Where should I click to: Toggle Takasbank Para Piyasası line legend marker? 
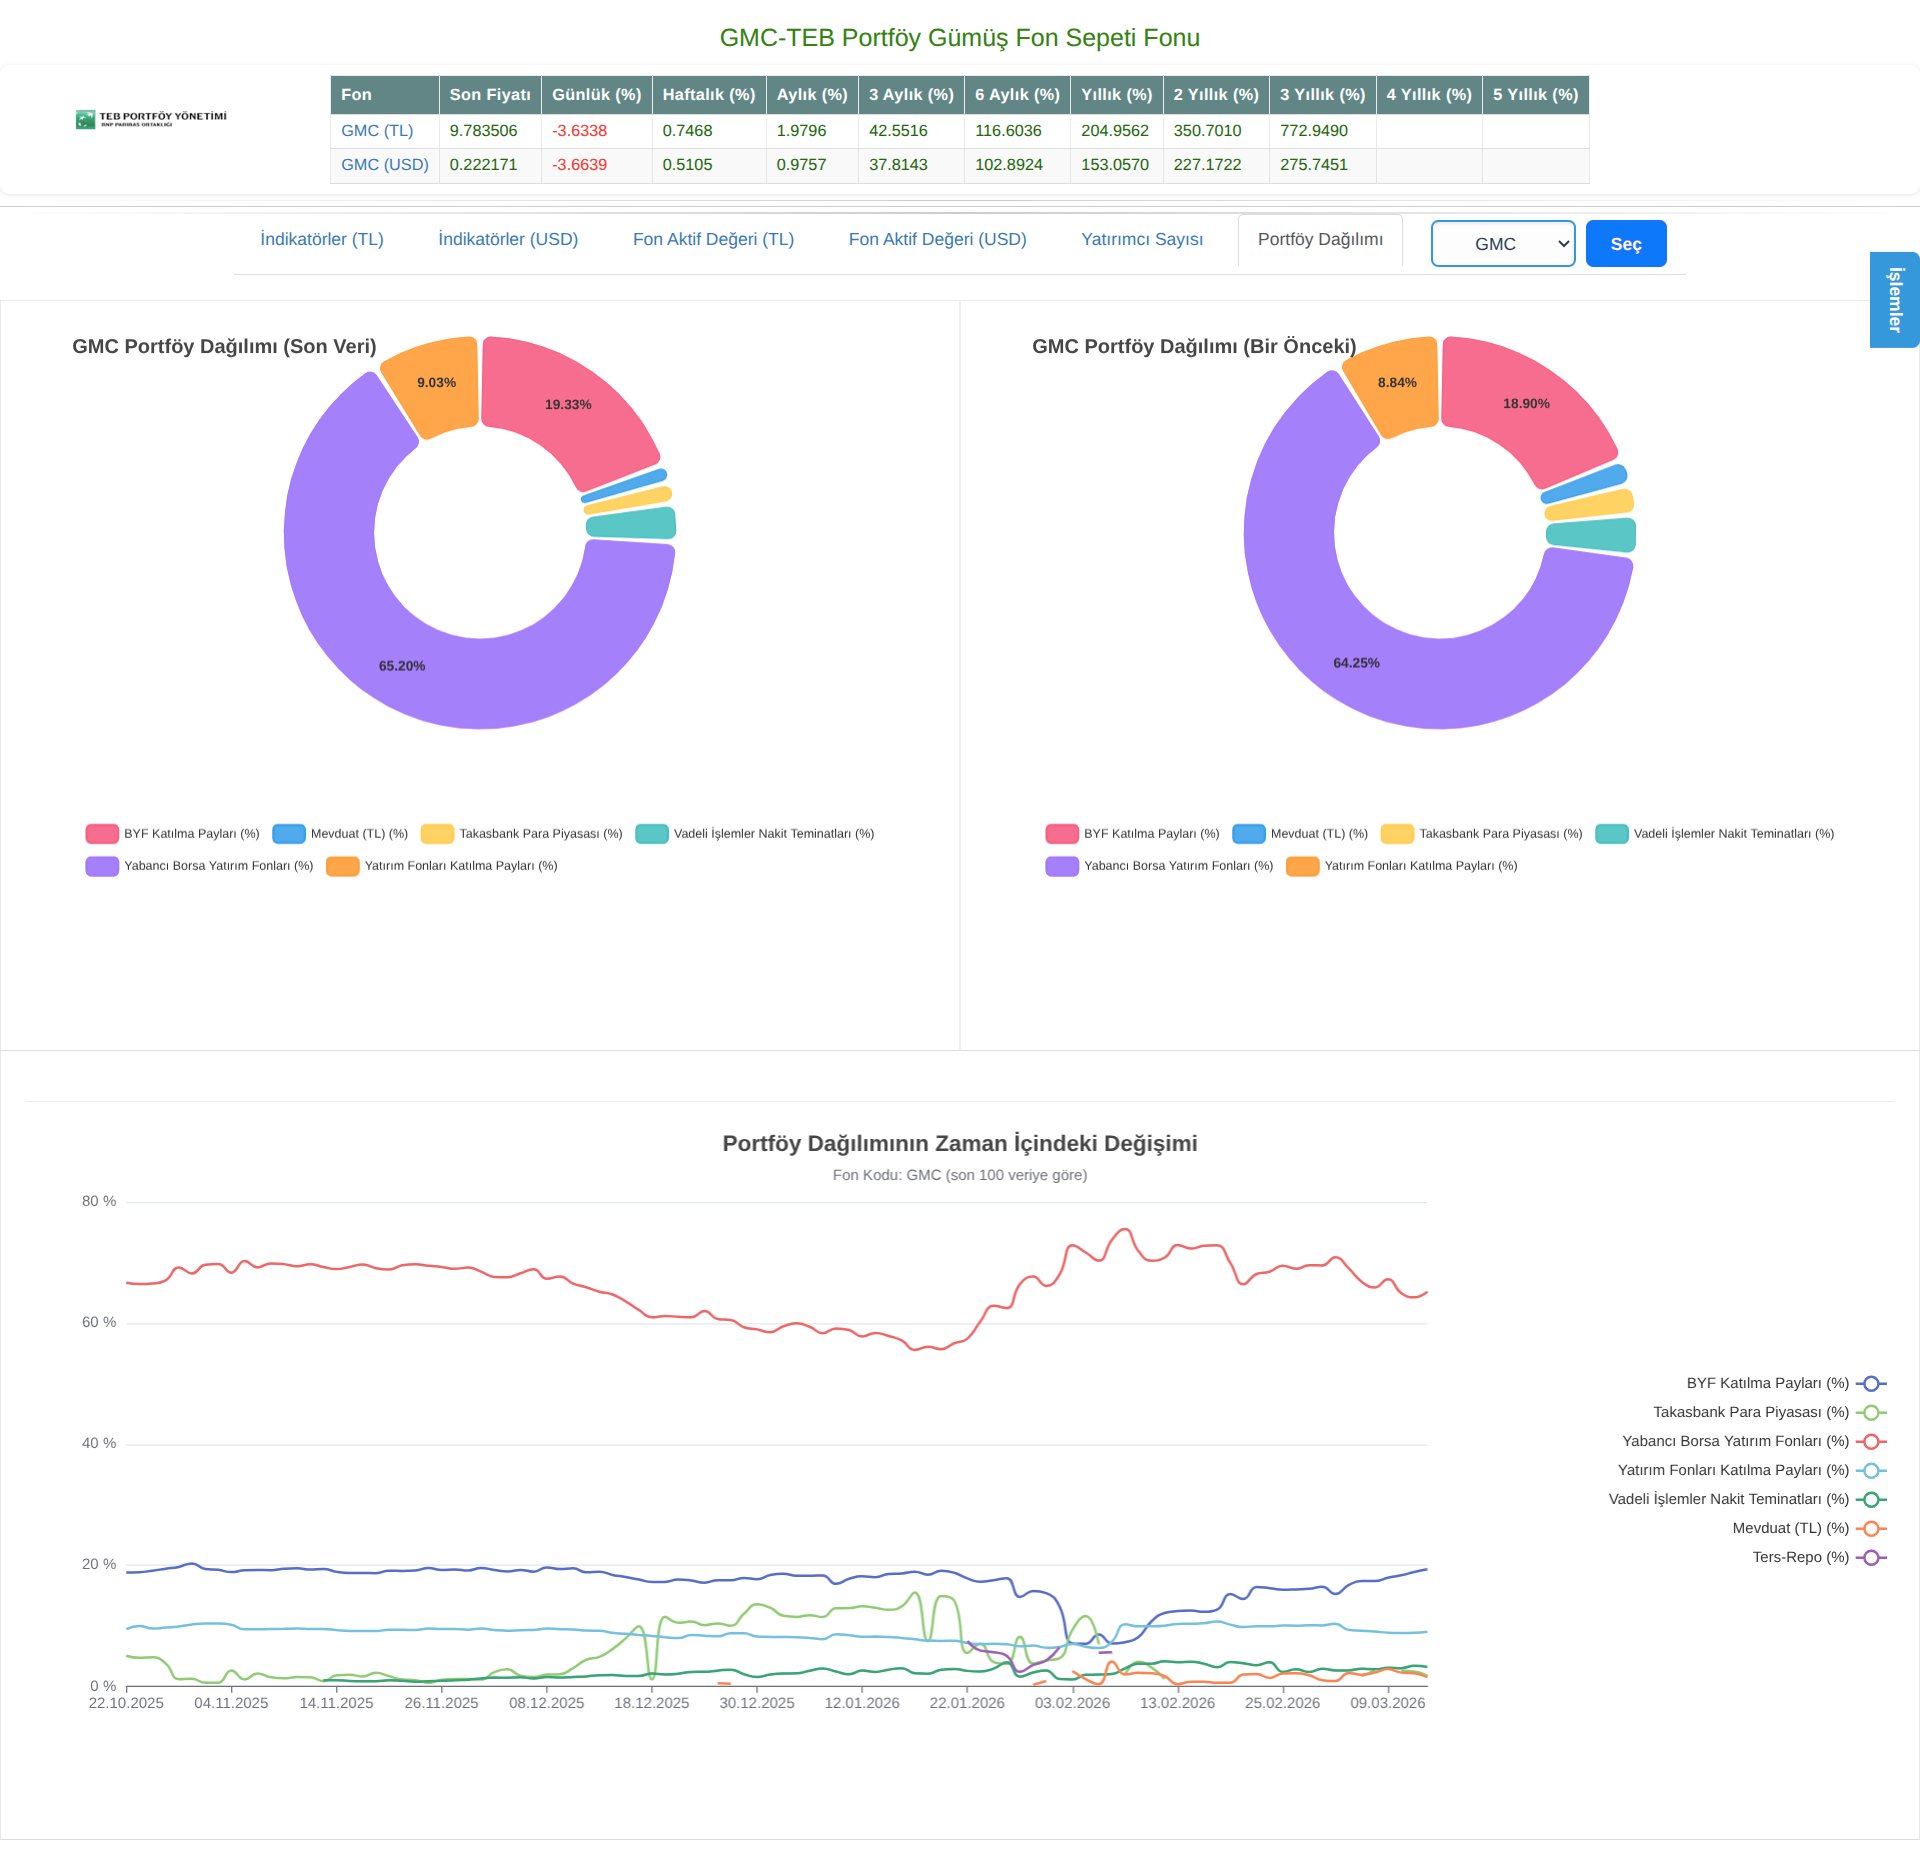click(1870, 1413)
